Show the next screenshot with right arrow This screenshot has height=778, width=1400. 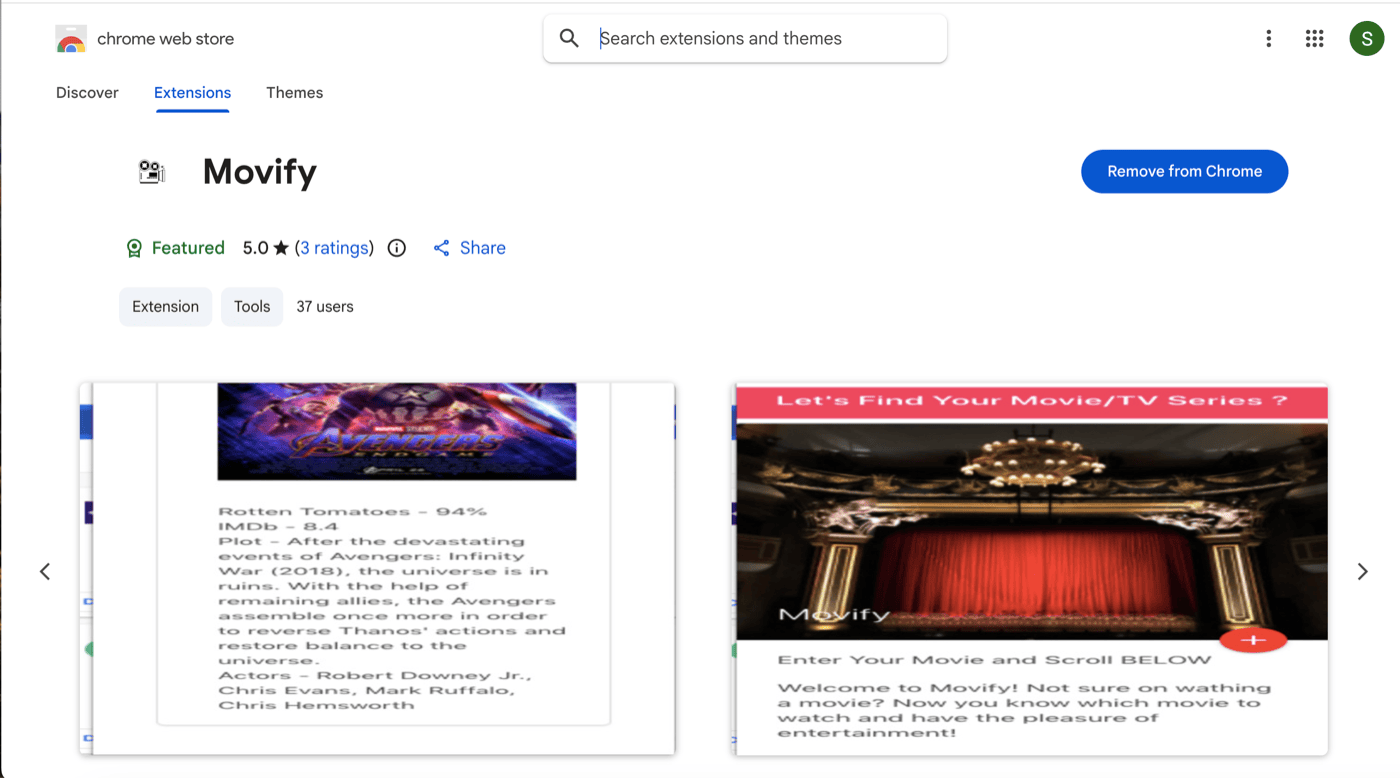(1362, 571)
